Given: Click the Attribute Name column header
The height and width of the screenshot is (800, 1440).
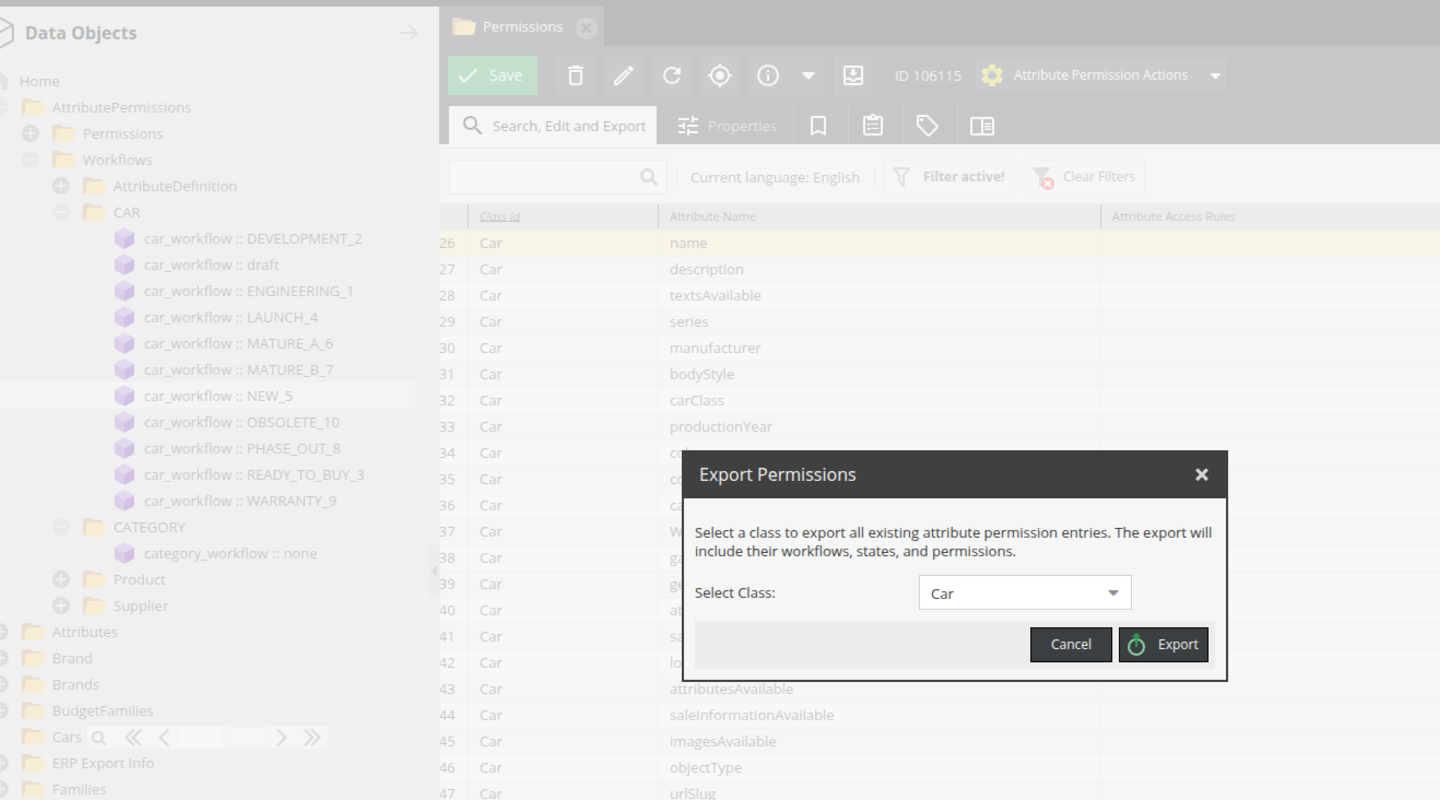Looking at the screenshot, I should 879,216.
